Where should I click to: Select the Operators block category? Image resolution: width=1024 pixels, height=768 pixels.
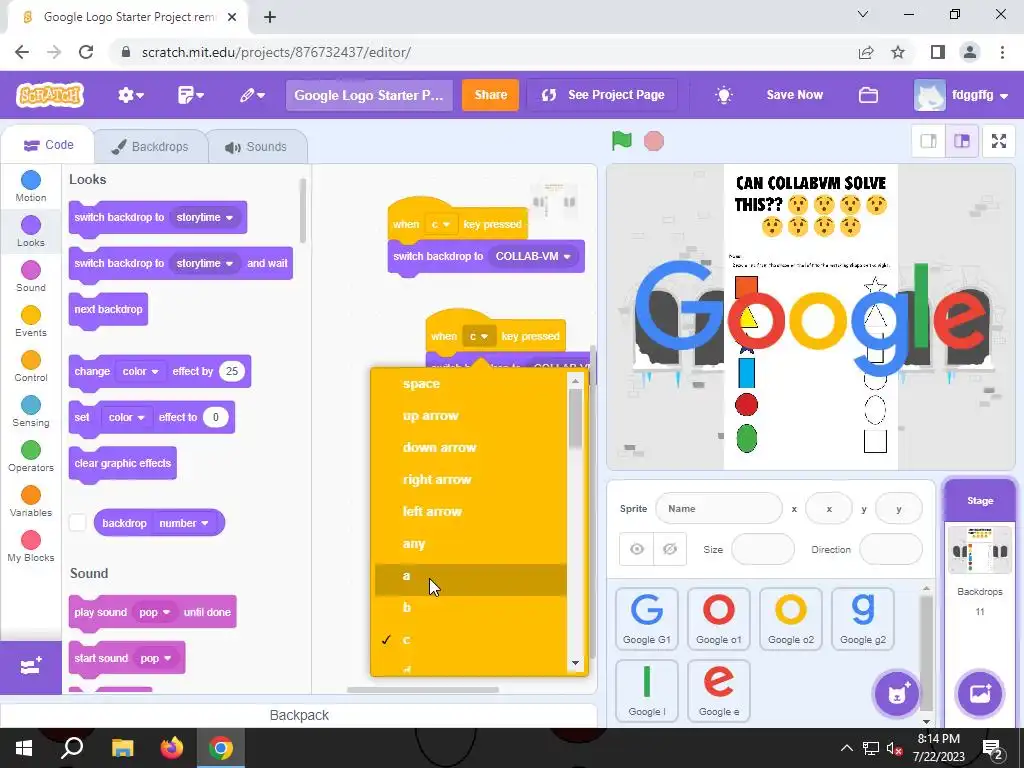(x=31, y=456)
